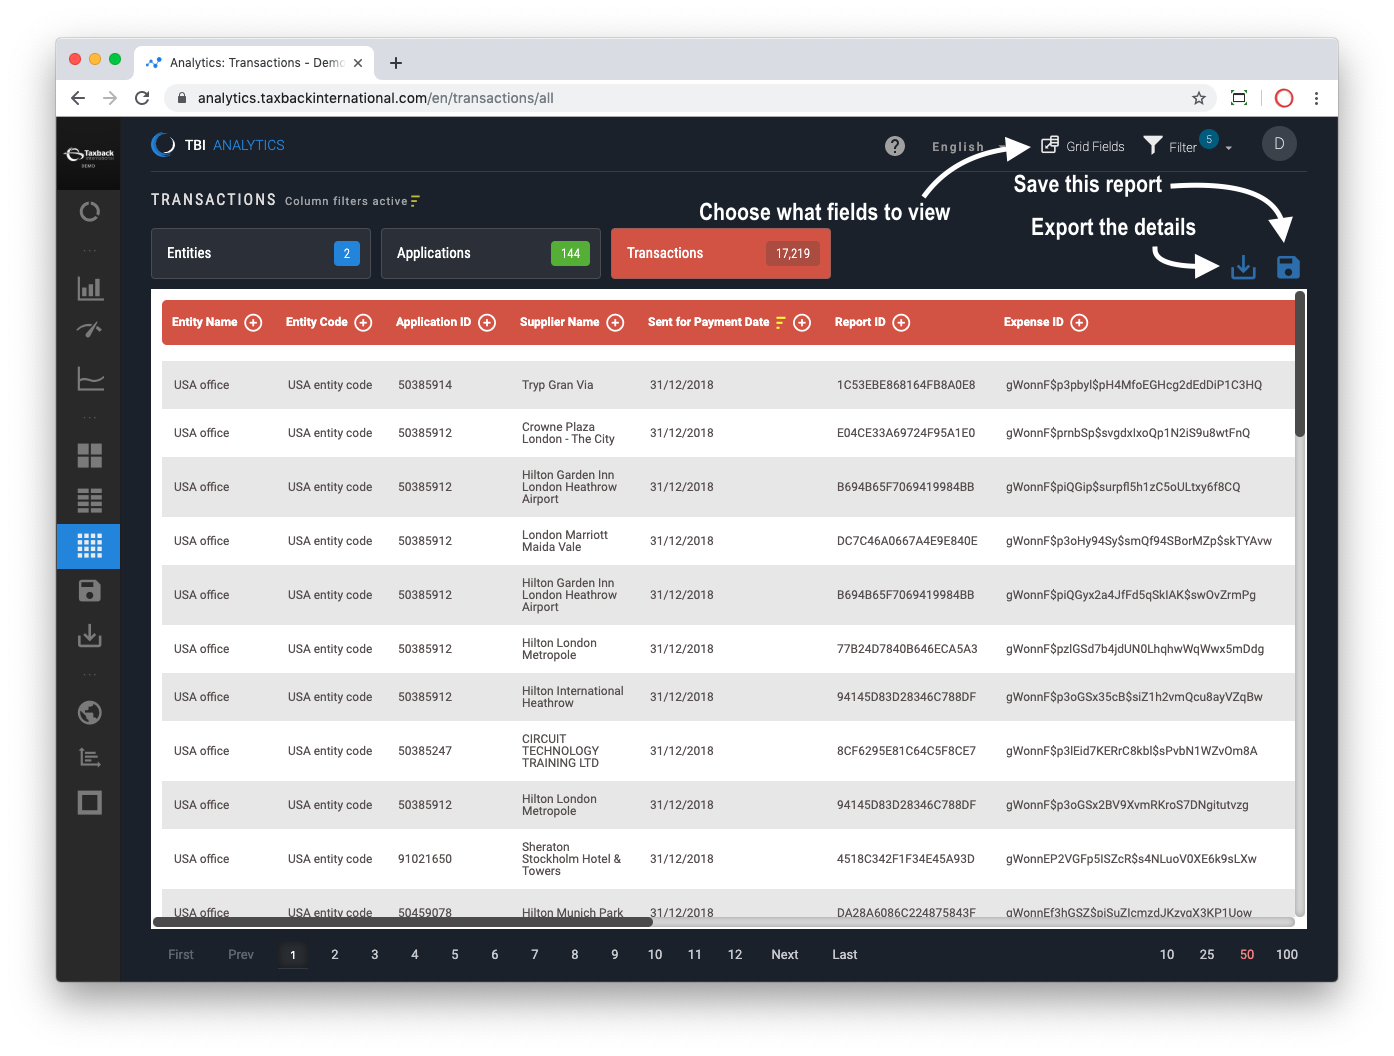Select current page 1 in pagination
1394x1056 pixels.
point(293,954)
